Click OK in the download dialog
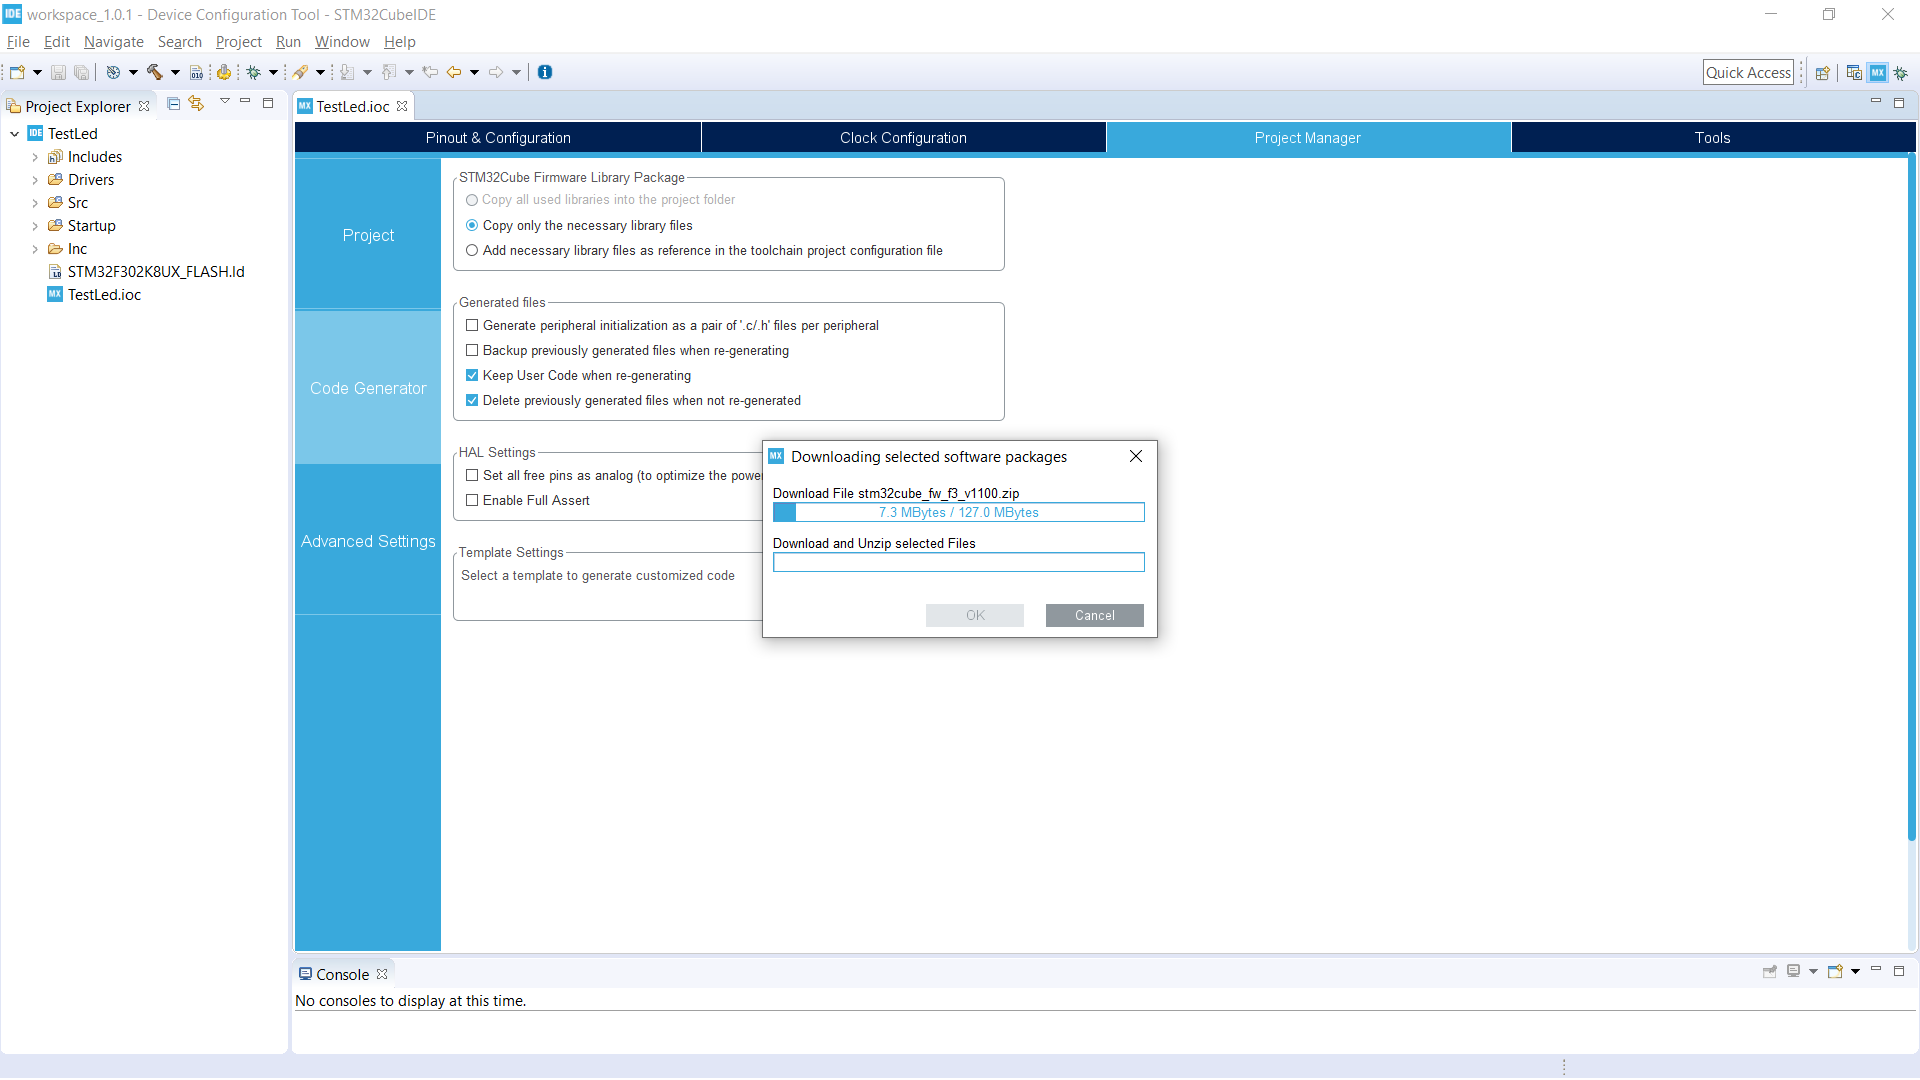Viewport: 1920px width, 1080px height. tap(975, 616)
